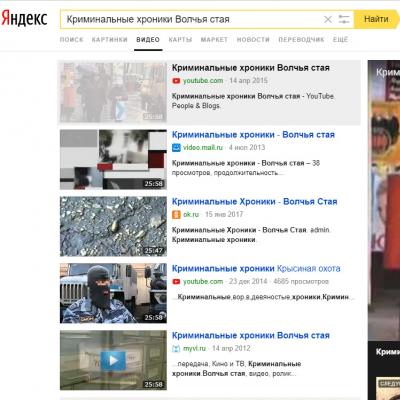This screenshot has width=400, height=400.
Task: Play the myvi.ru video thumbnail button
Action: [113, 360]
